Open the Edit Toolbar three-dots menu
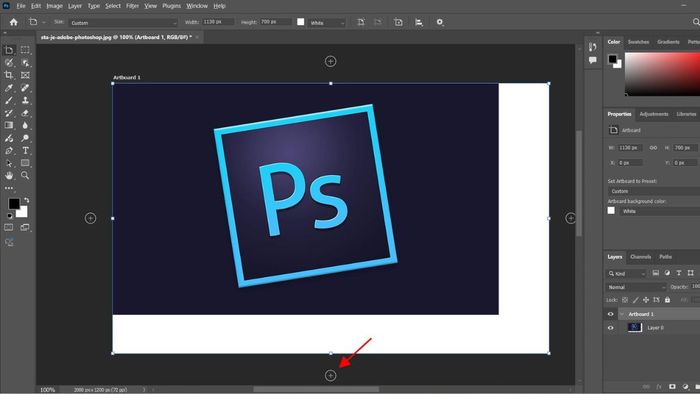The width and height of the screenshot is (700, 394). click(x=9, y=188)
